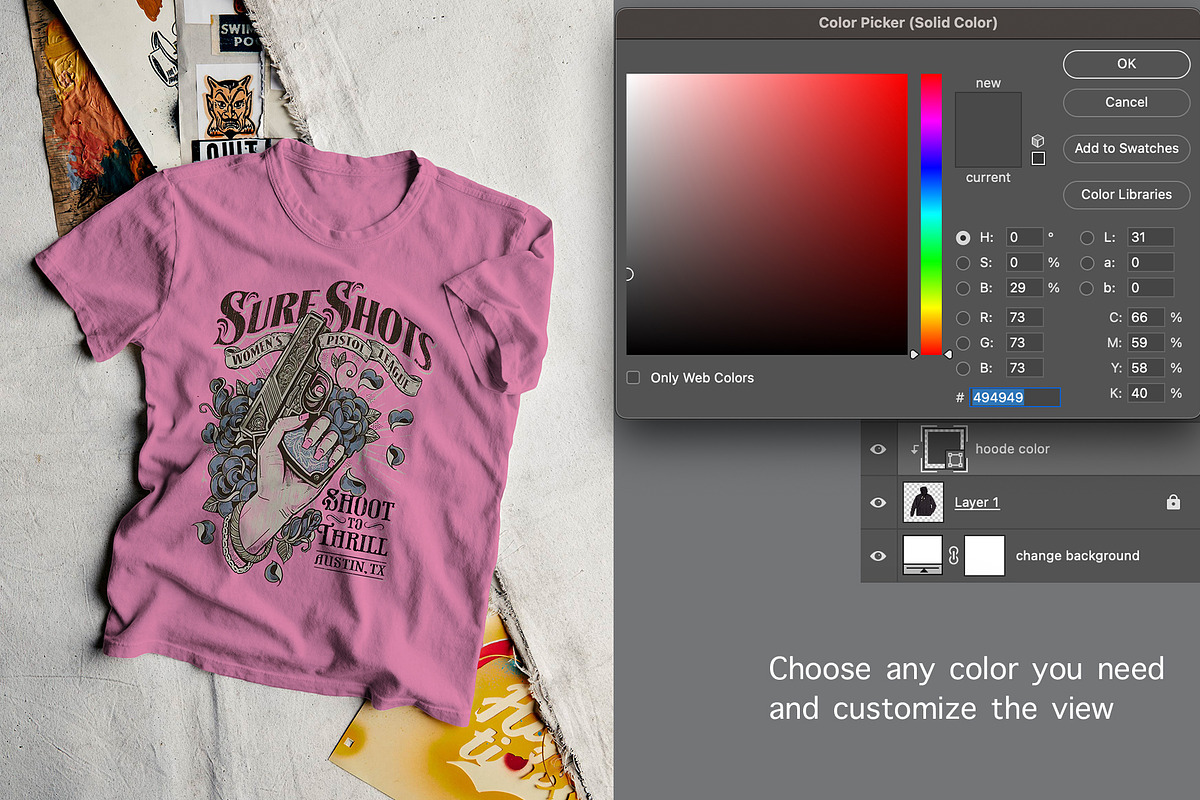Image resolution: width=1200 pixels, height=800 pixels.
Task: Hide the hoode color layer
Action: pos(878,449)
